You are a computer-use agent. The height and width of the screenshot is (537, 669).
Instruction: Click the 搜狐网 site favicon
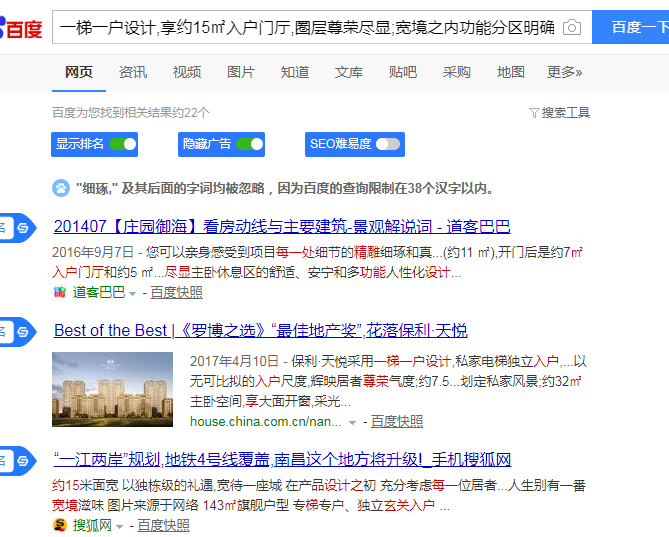60,525
